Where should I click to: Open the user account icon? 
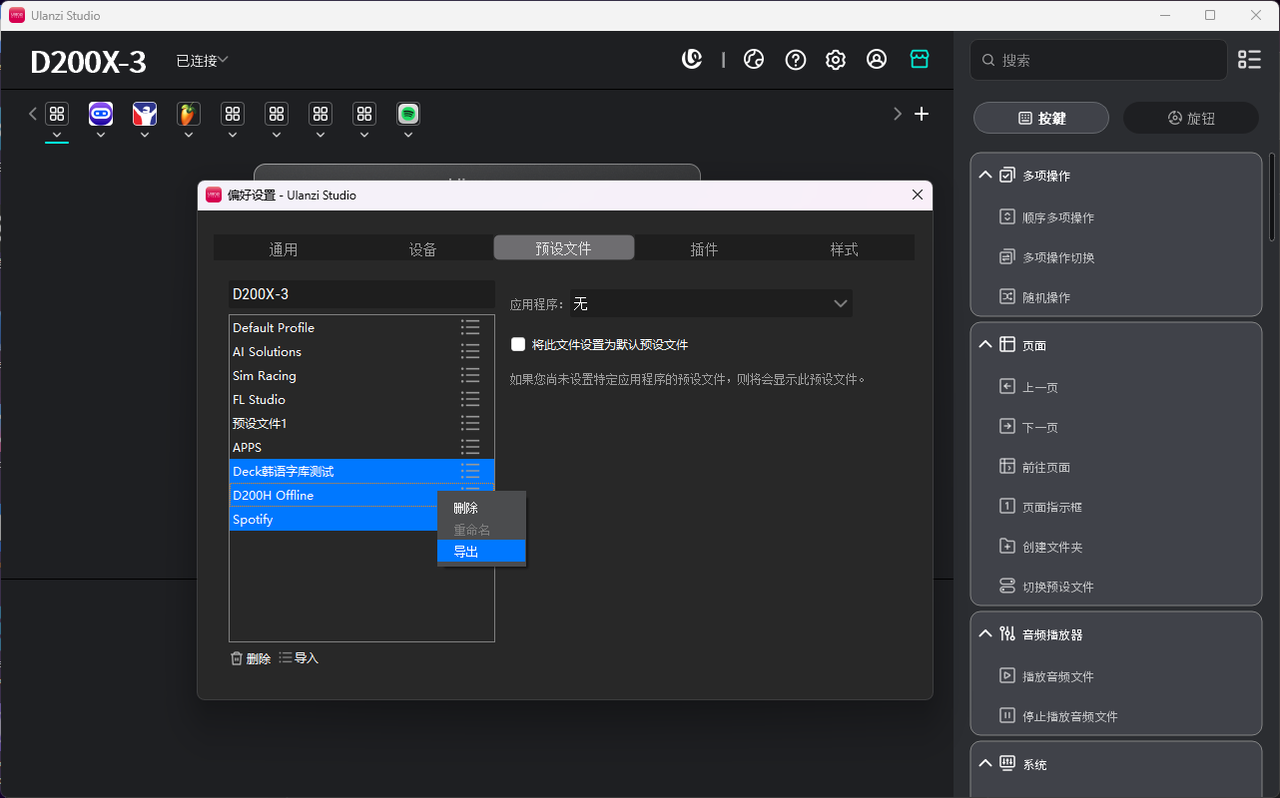click(x=876, y=60)
